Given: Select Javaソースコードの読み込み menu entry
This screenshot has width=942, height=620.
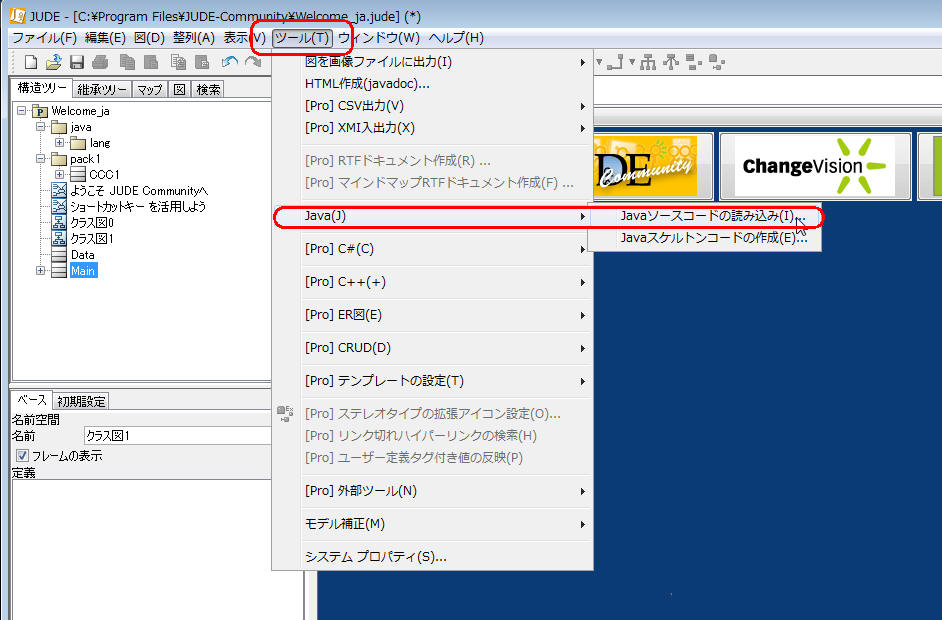Looking at the screenshot, I should point(706,216).
